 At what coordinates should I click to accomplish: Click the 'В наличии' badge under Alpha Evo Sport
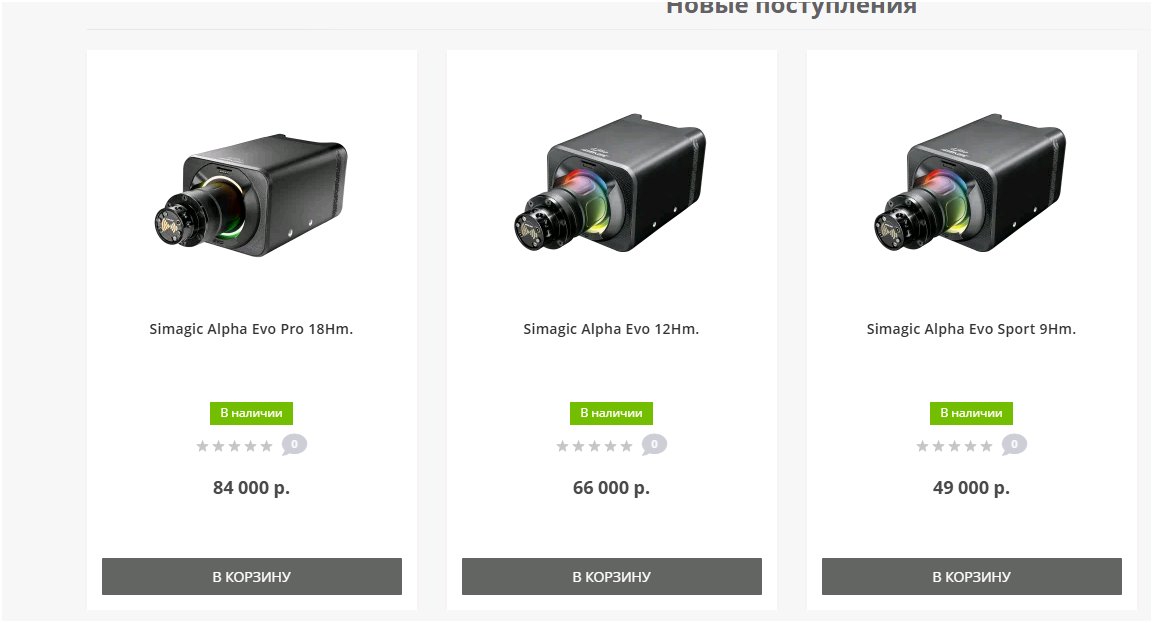point(971,413)
